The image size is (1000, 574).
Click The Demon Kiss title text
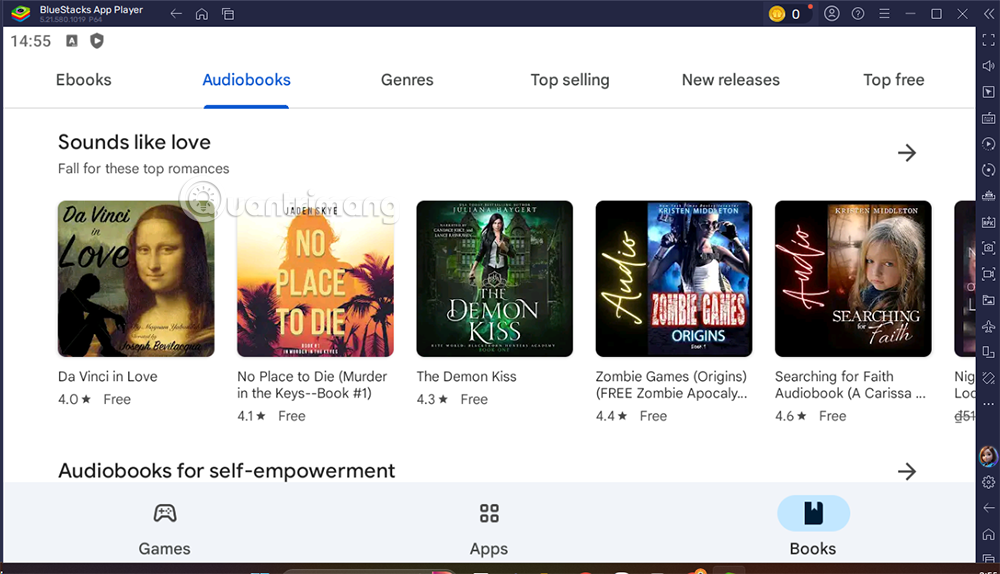pyautogui.click(x=466, y=376)
